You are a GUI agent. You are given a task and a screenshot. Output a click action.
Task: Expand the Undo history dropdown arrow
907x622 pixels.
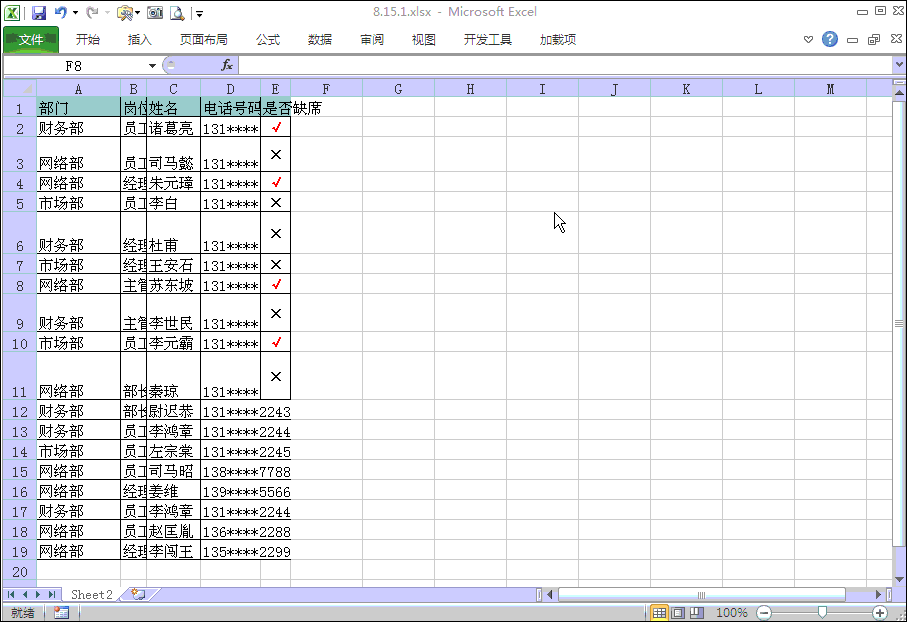point(76,13)
